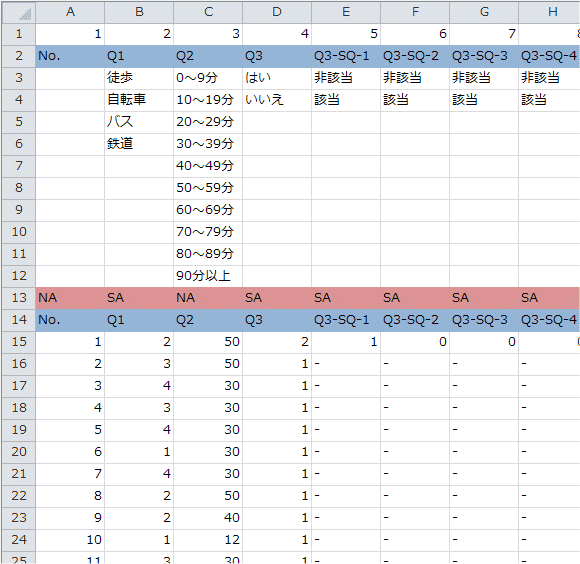
Task: Click respondent number 10 in column A
Action: click(70, 540)
